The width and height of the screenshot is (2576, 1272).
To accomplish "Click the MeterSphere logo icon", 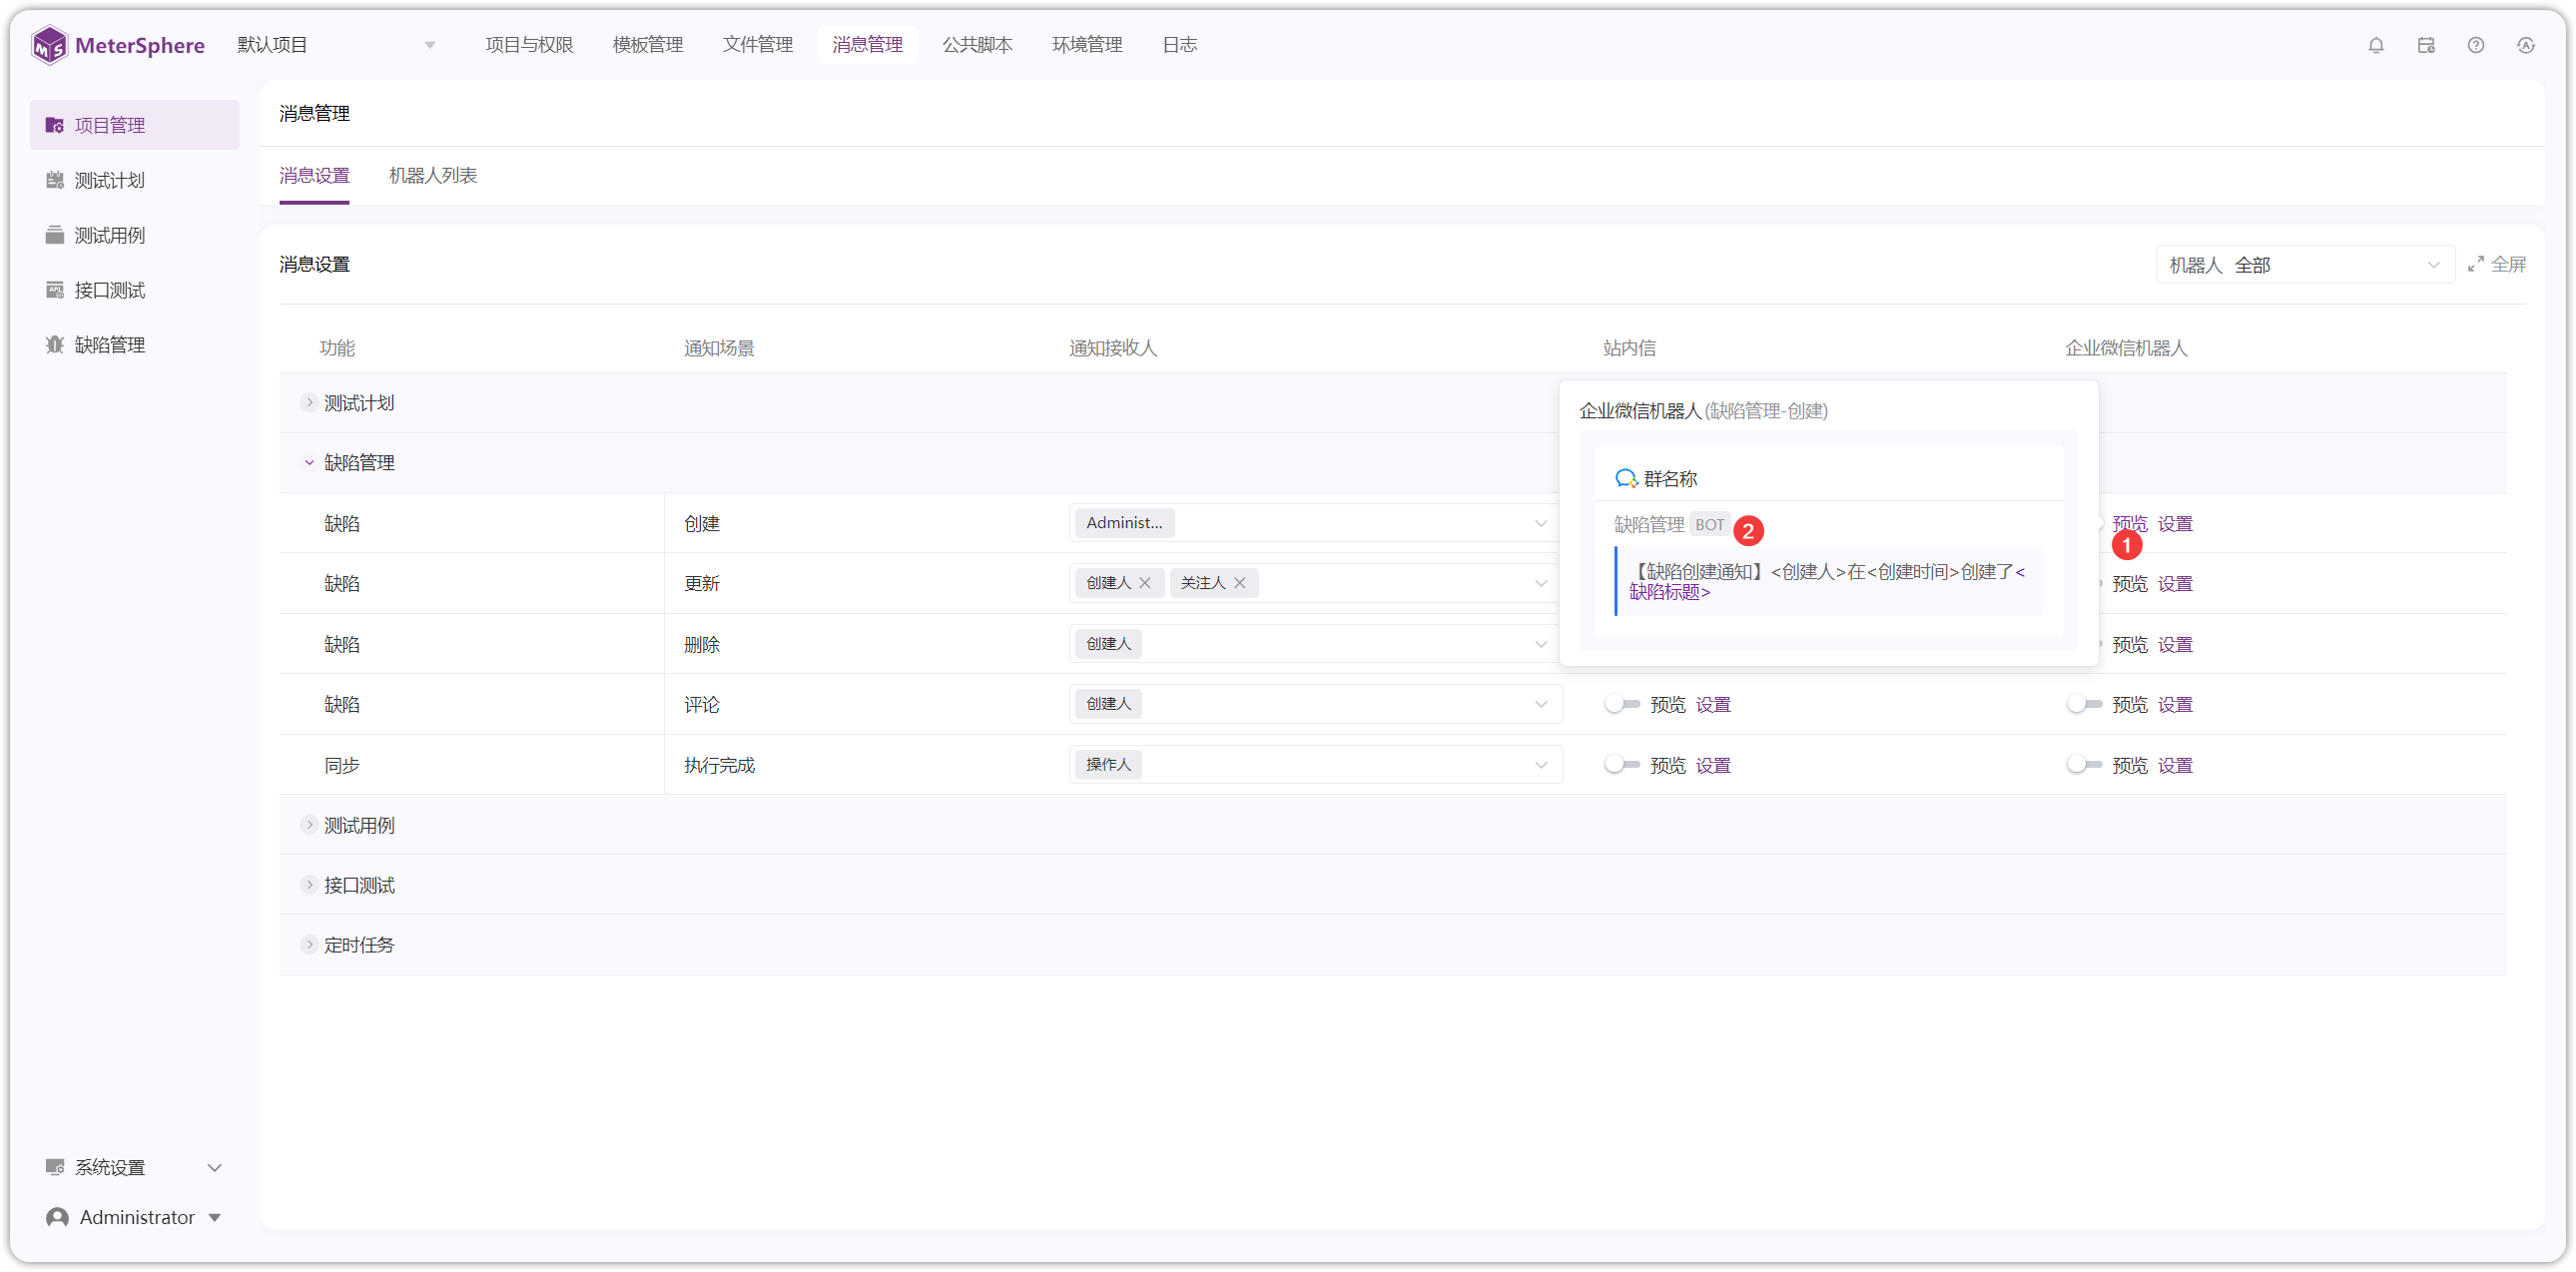I will point(50,45).
